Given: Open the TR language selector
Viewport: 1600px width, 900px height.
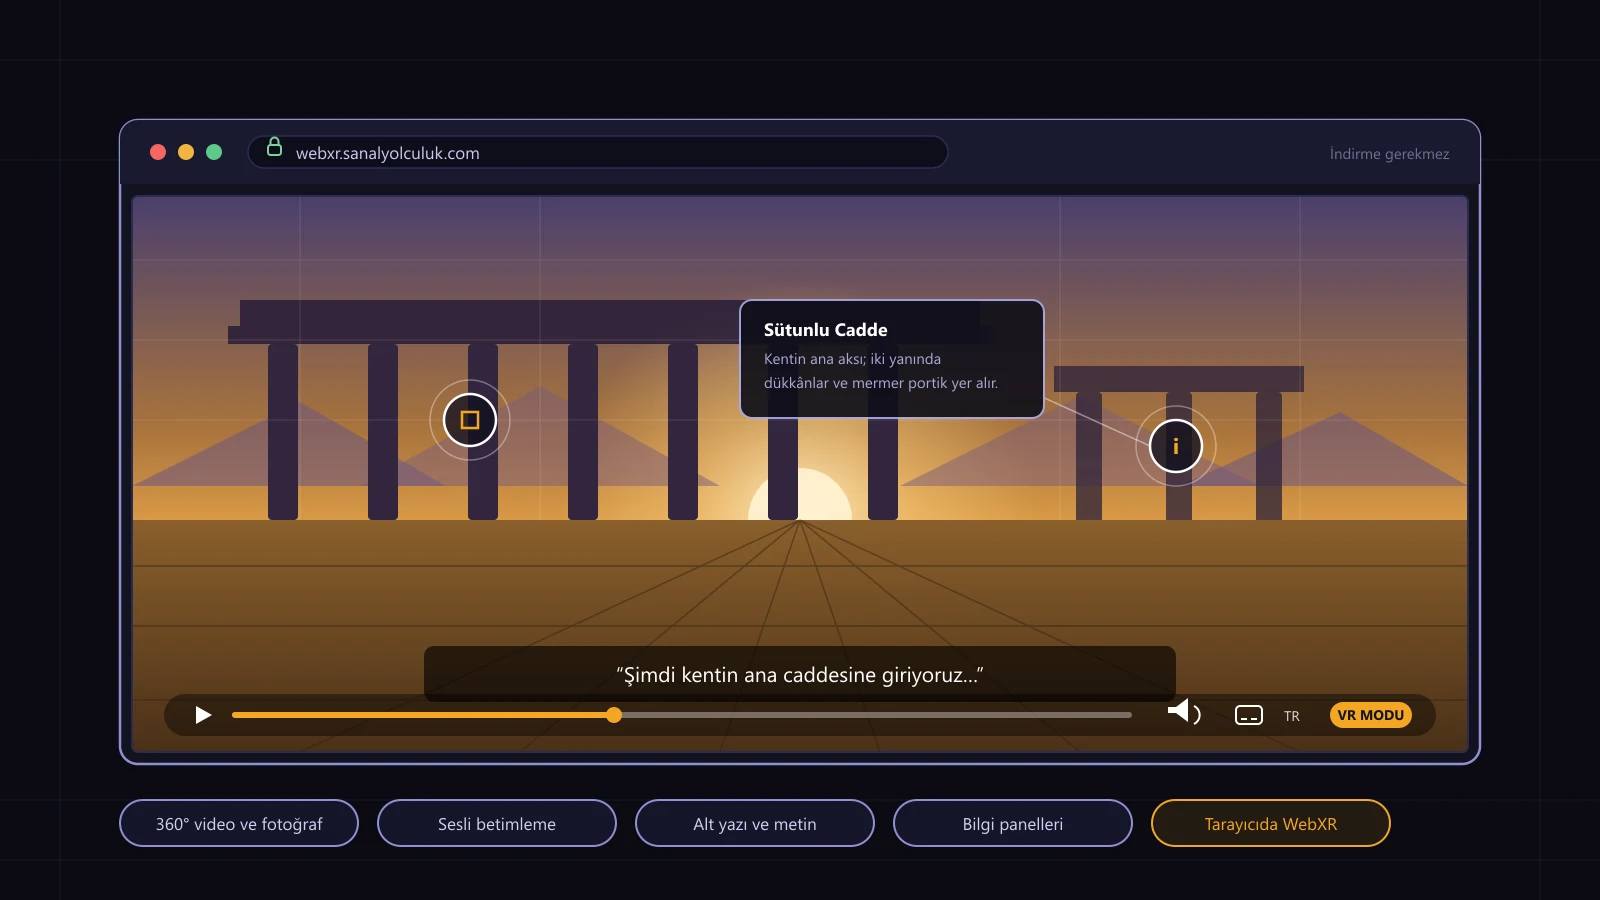Looking at the screenshot, I should click(1292, 716).
